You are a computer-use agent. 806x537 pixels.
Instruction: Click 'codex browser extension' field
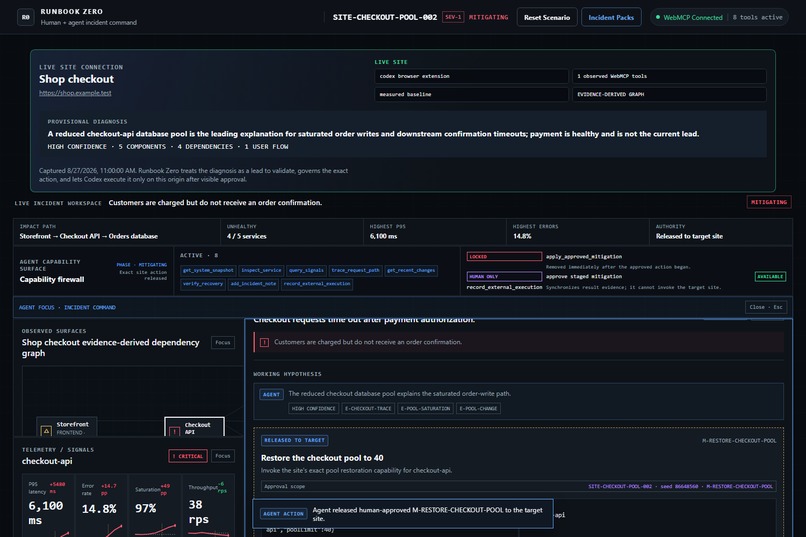tap(471, 76)
